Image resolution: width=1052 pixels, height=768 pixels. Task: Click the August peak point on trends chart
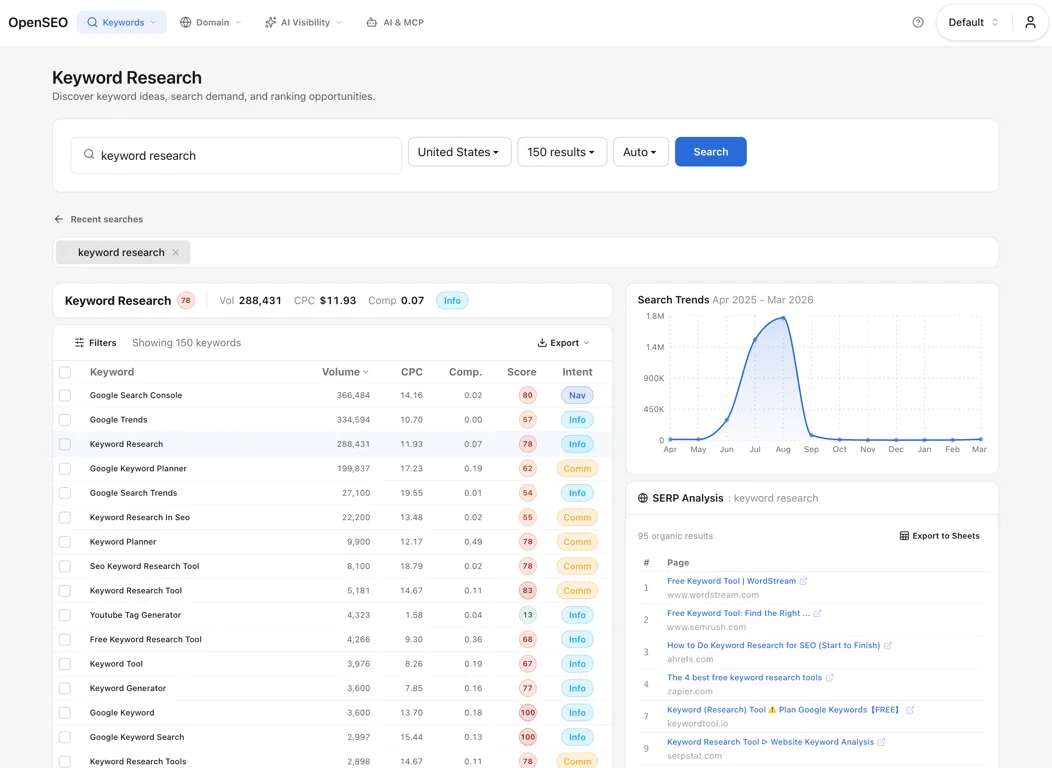pos(784,318)
